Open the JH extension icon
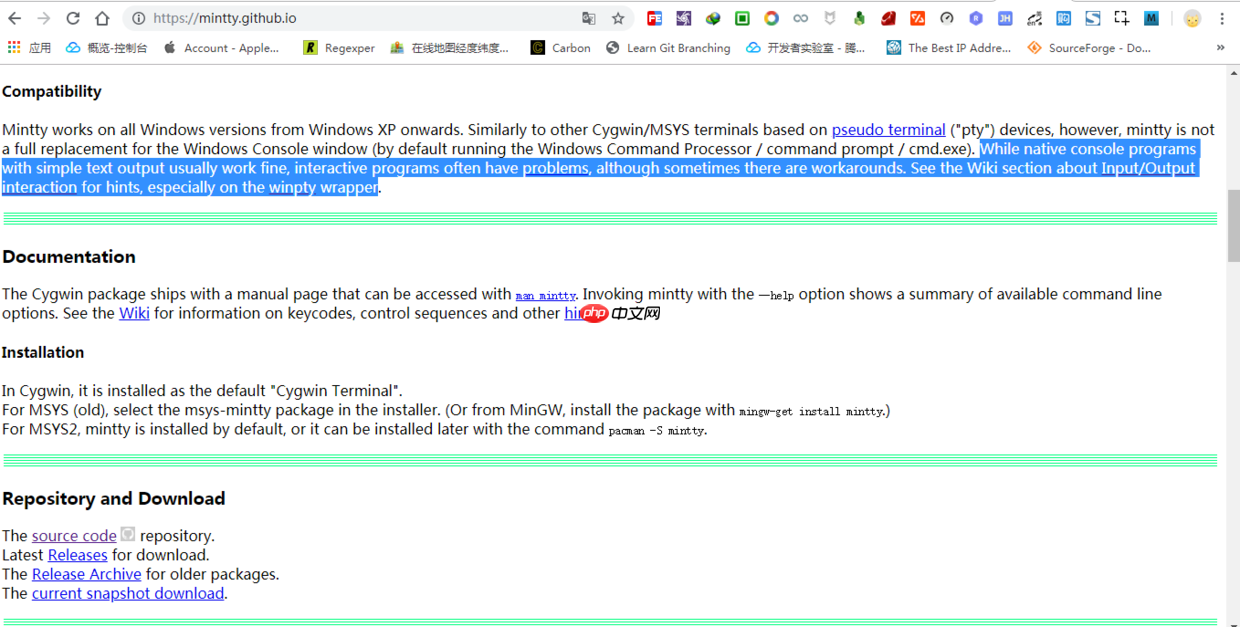The width and height of the screenshot is (1240, 627). 1005,18
